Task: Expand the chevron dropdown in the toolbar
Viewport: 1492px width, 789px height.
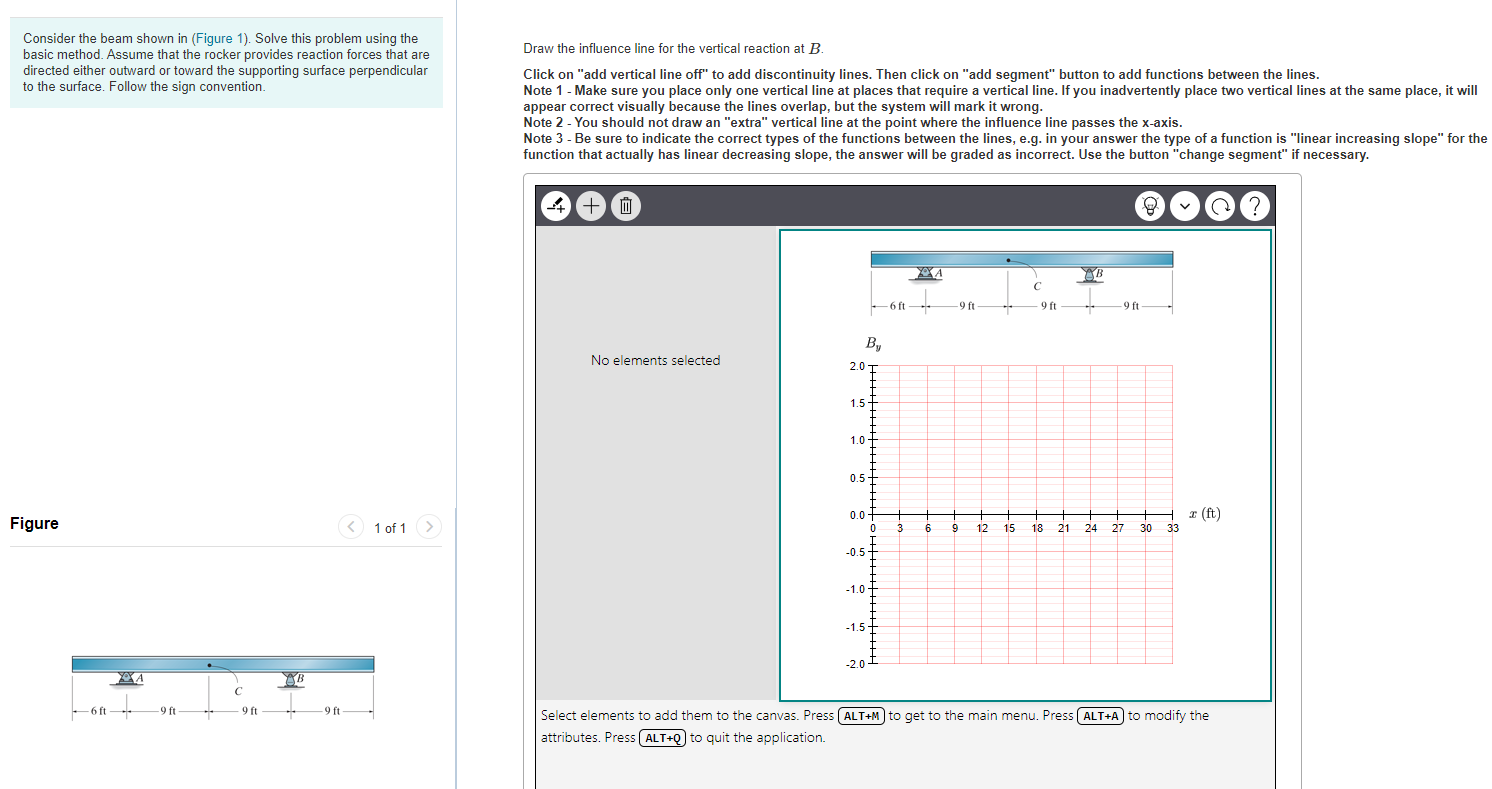Action: 1185,205
